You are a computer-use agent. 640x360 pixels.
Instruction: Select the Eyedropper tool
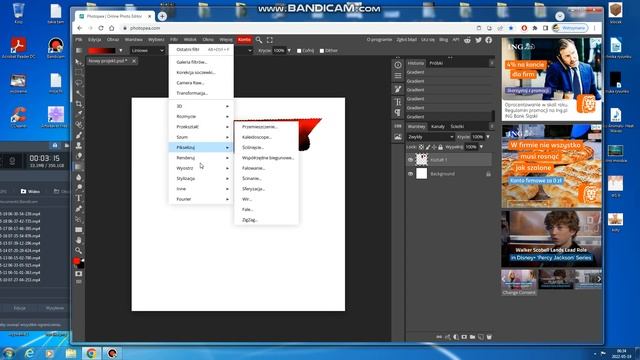pos(79,114)
